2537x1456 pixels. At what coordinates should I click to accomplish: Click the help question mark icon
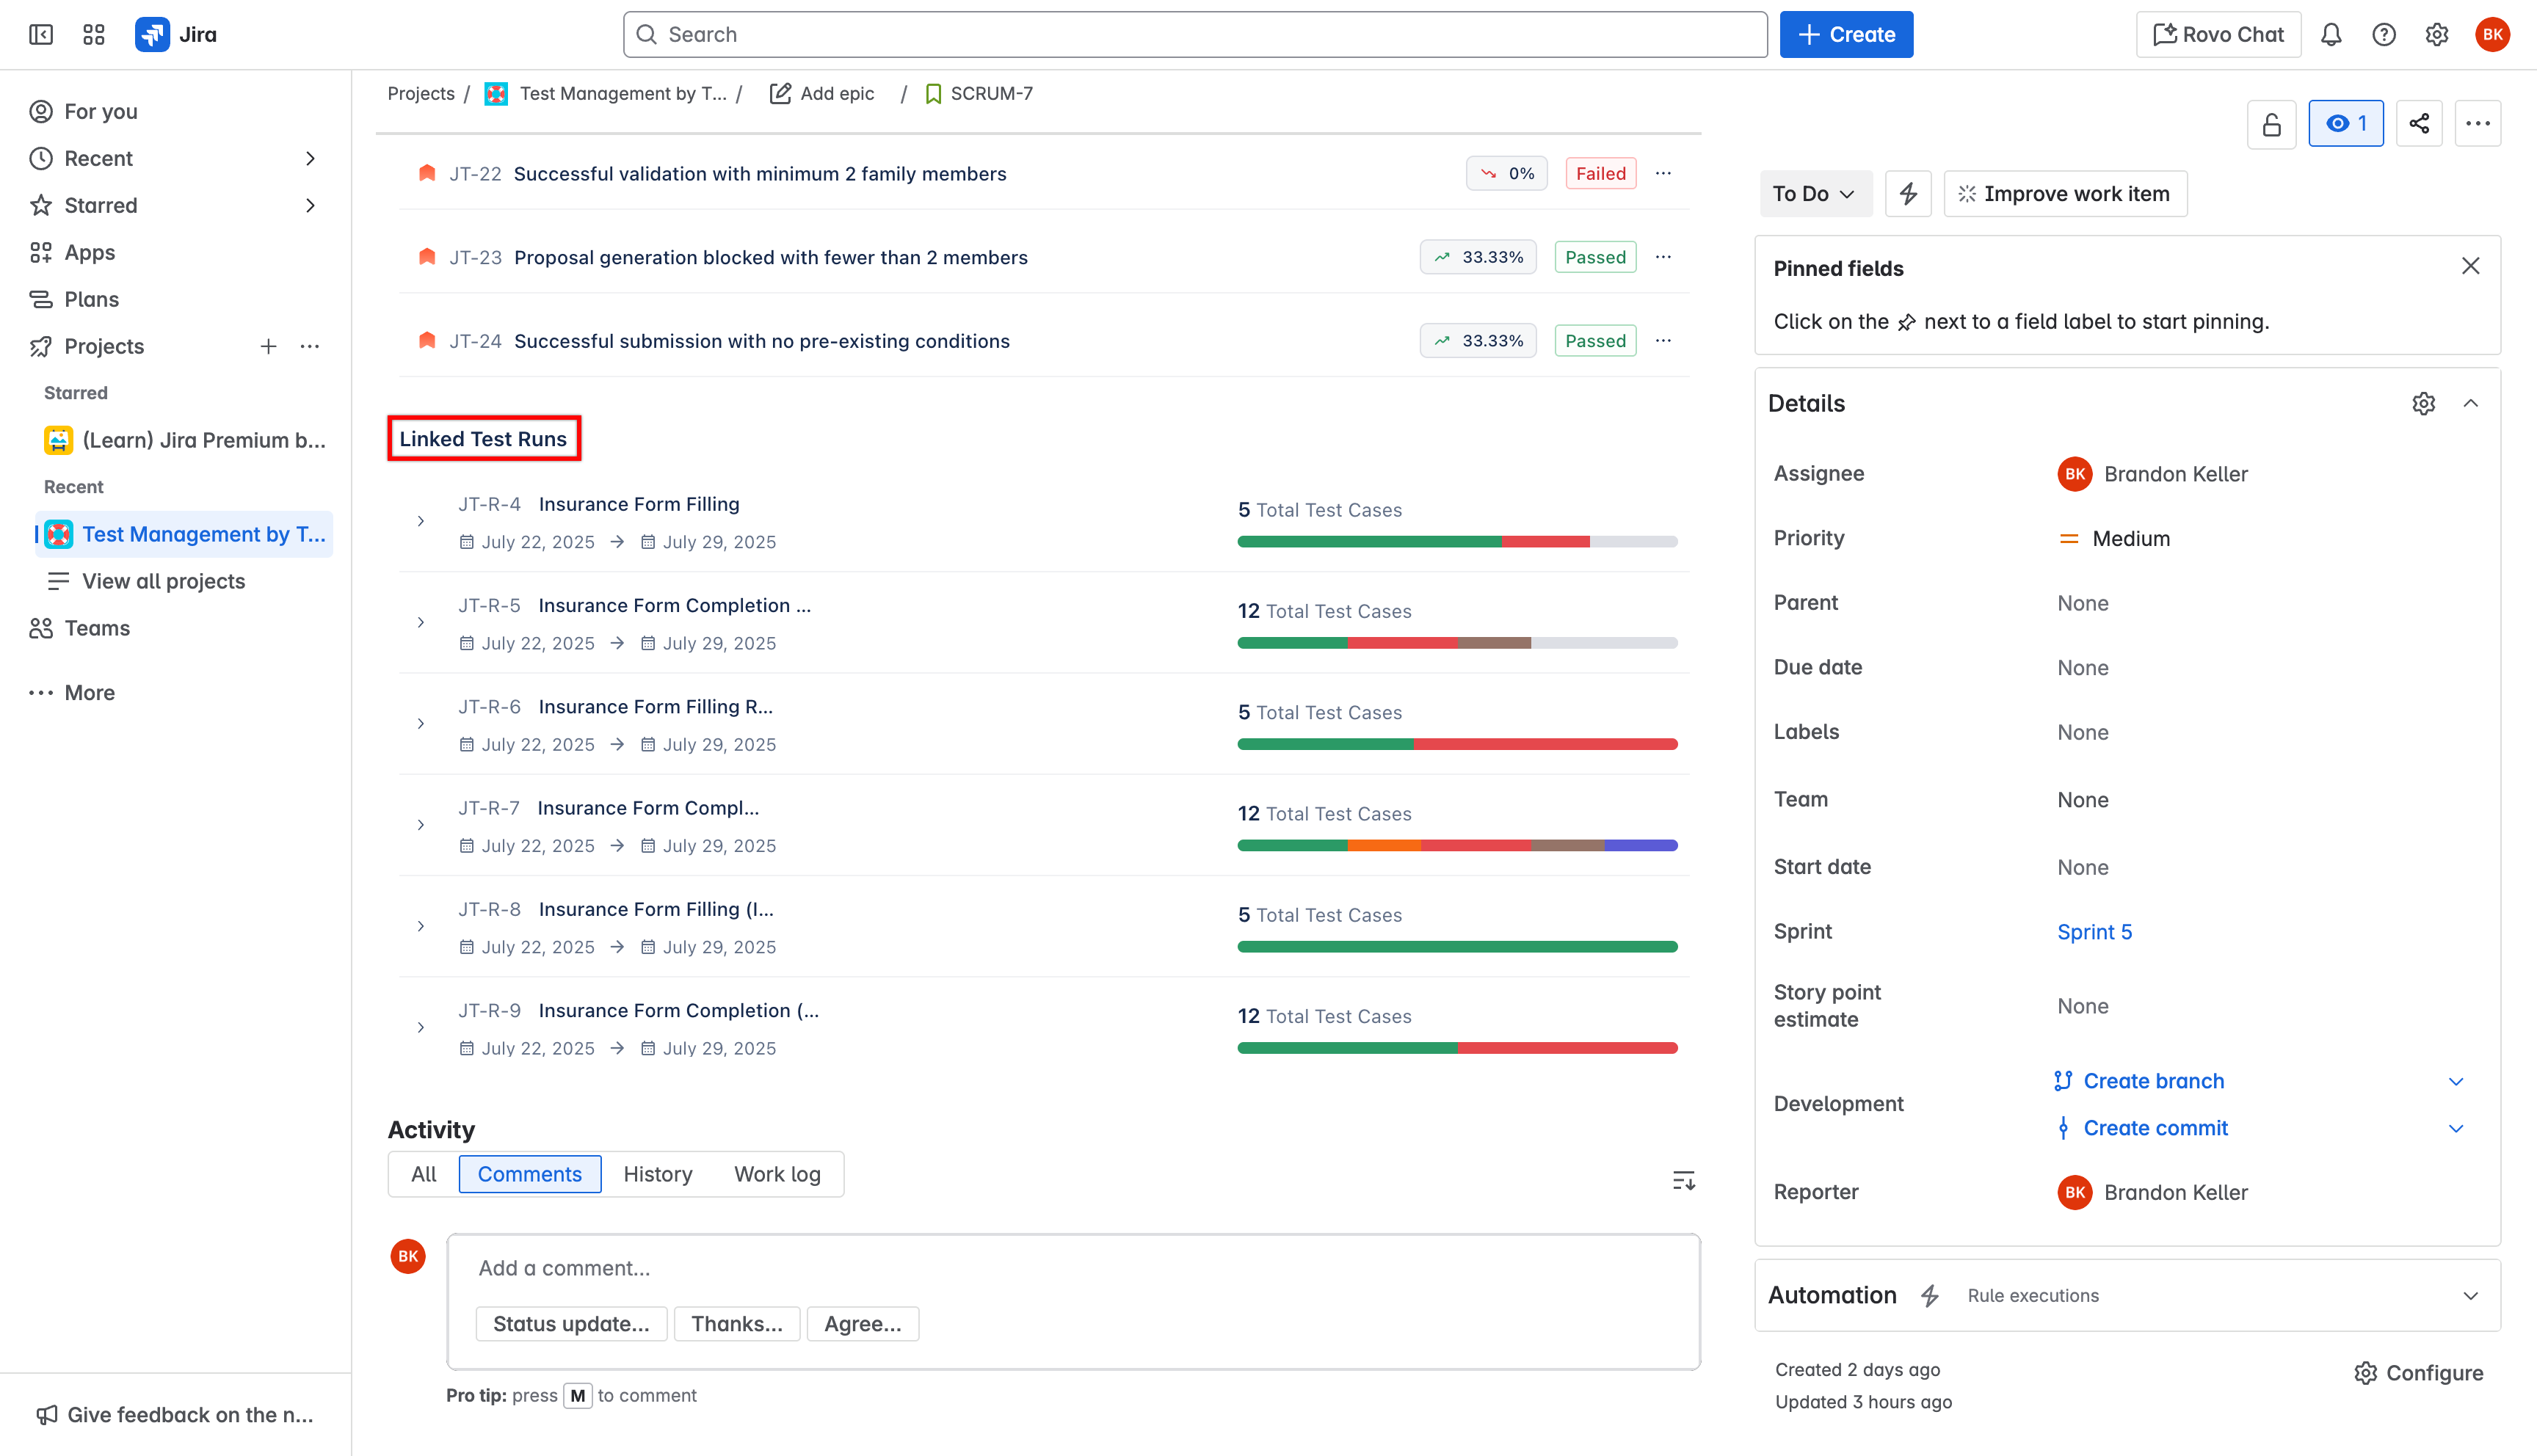[x=2384, y=35]
